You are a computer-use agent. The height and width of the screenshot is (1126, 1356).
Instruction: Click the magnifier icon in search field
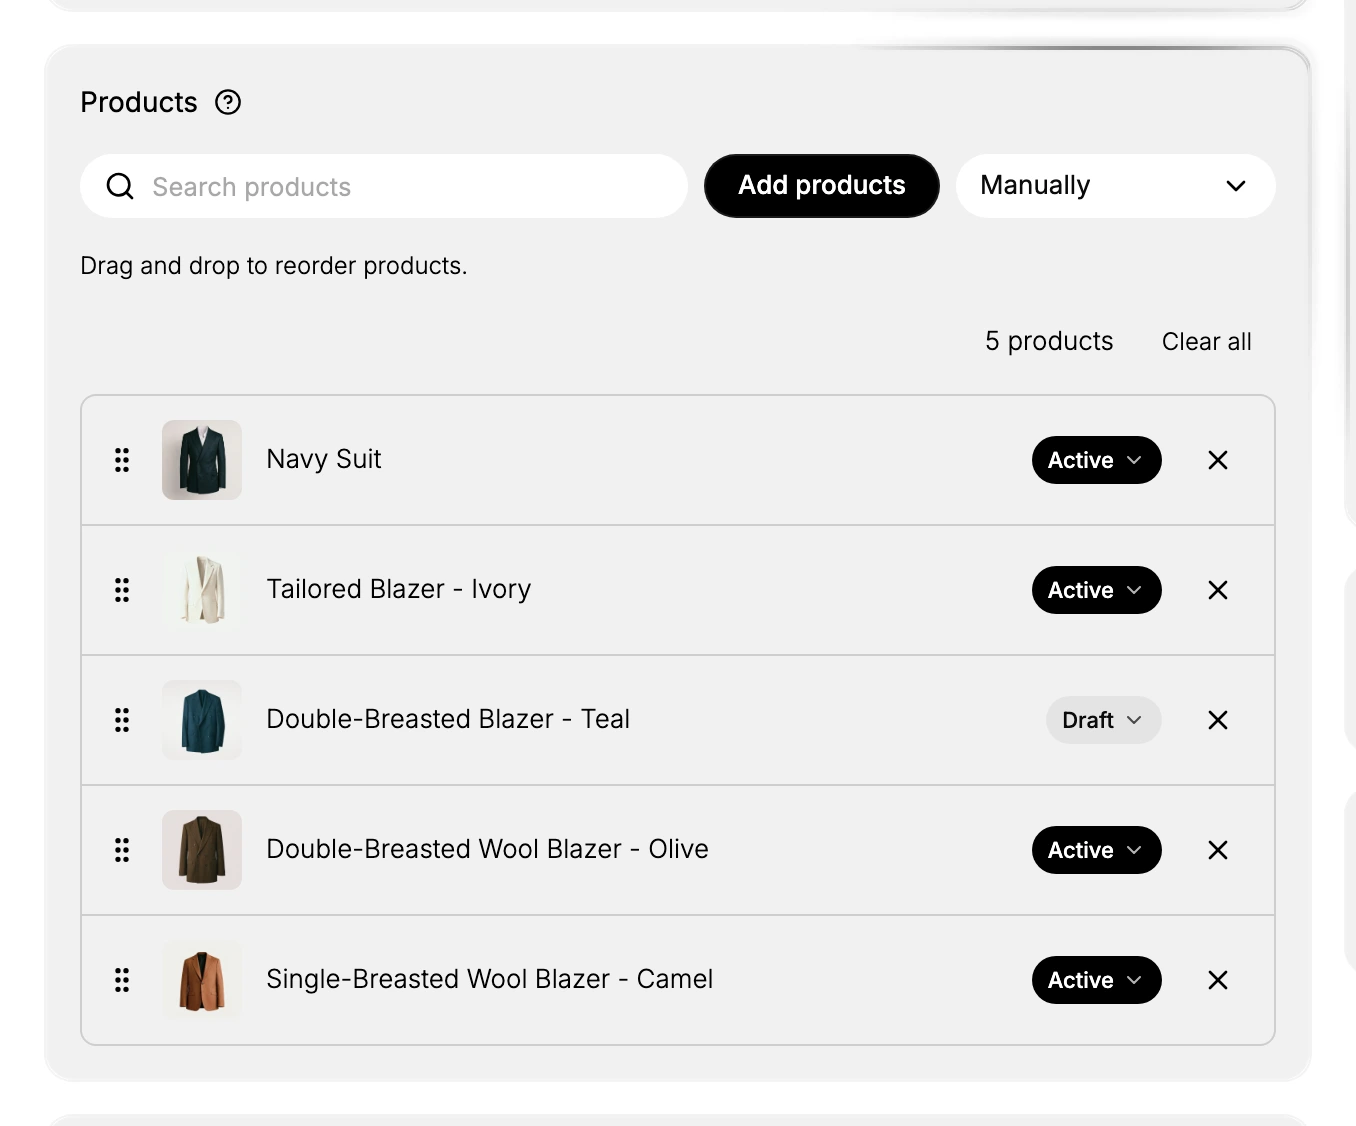(120, 186)
